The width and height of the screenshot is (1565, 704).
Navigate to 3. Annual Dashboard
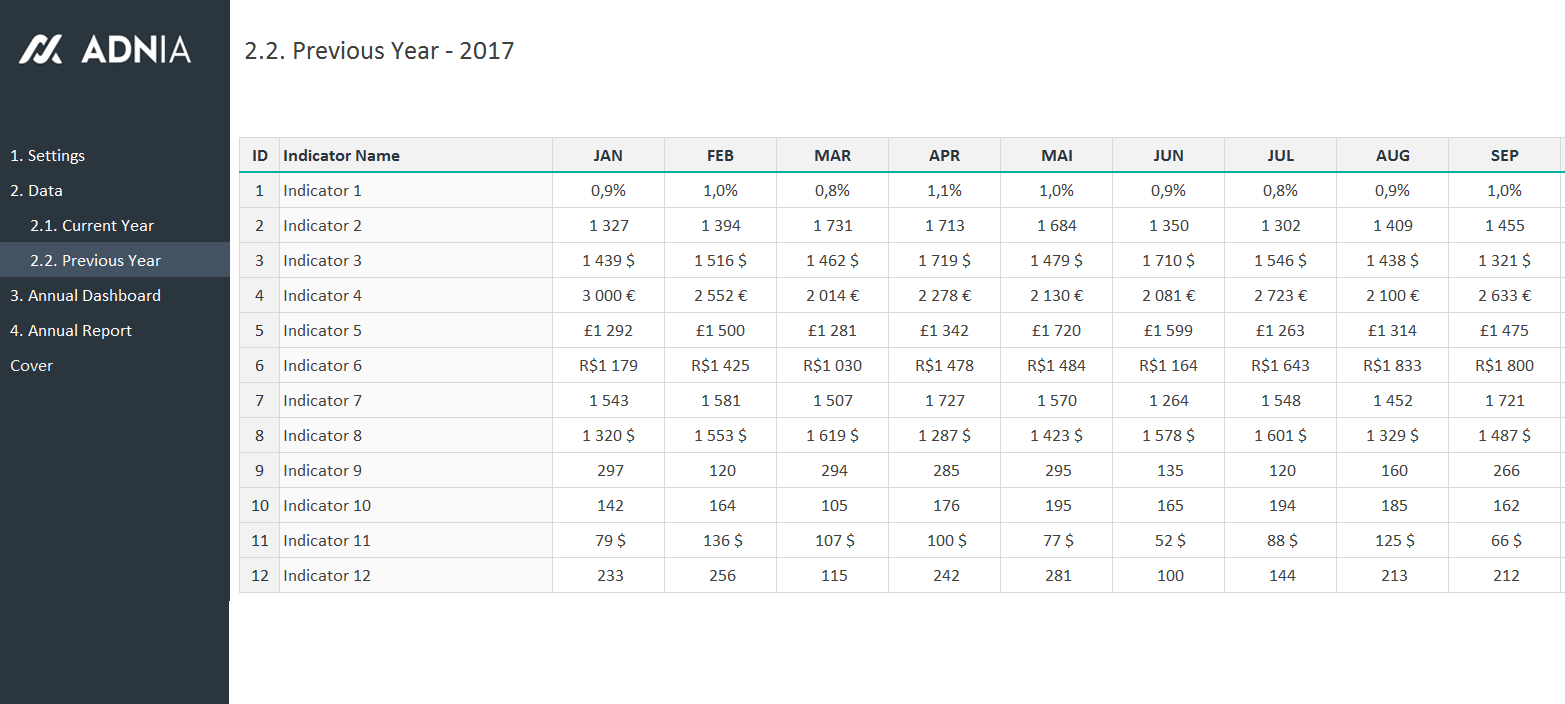coord(85,296)
